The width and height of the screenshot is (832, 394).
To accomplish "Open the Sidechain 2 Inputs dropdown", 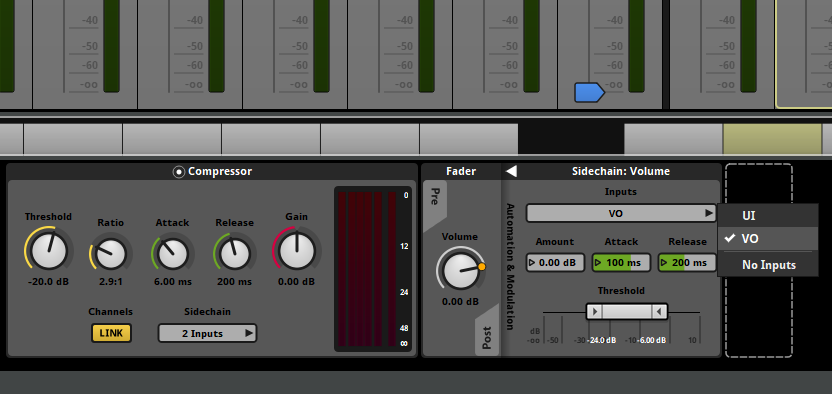I will click(x=207, y=333).
